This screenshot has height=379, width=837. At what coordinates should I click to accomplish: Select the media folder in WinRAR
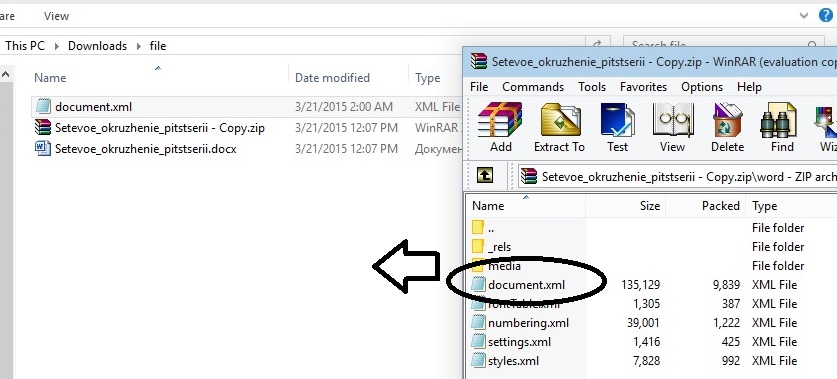click(504, 266)
